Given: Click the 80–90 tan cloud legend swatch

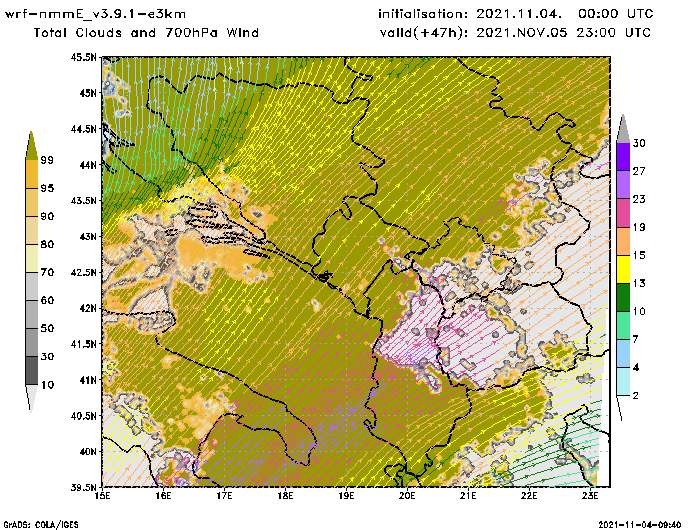Looking at the screenshot, I should click(32, 230).
